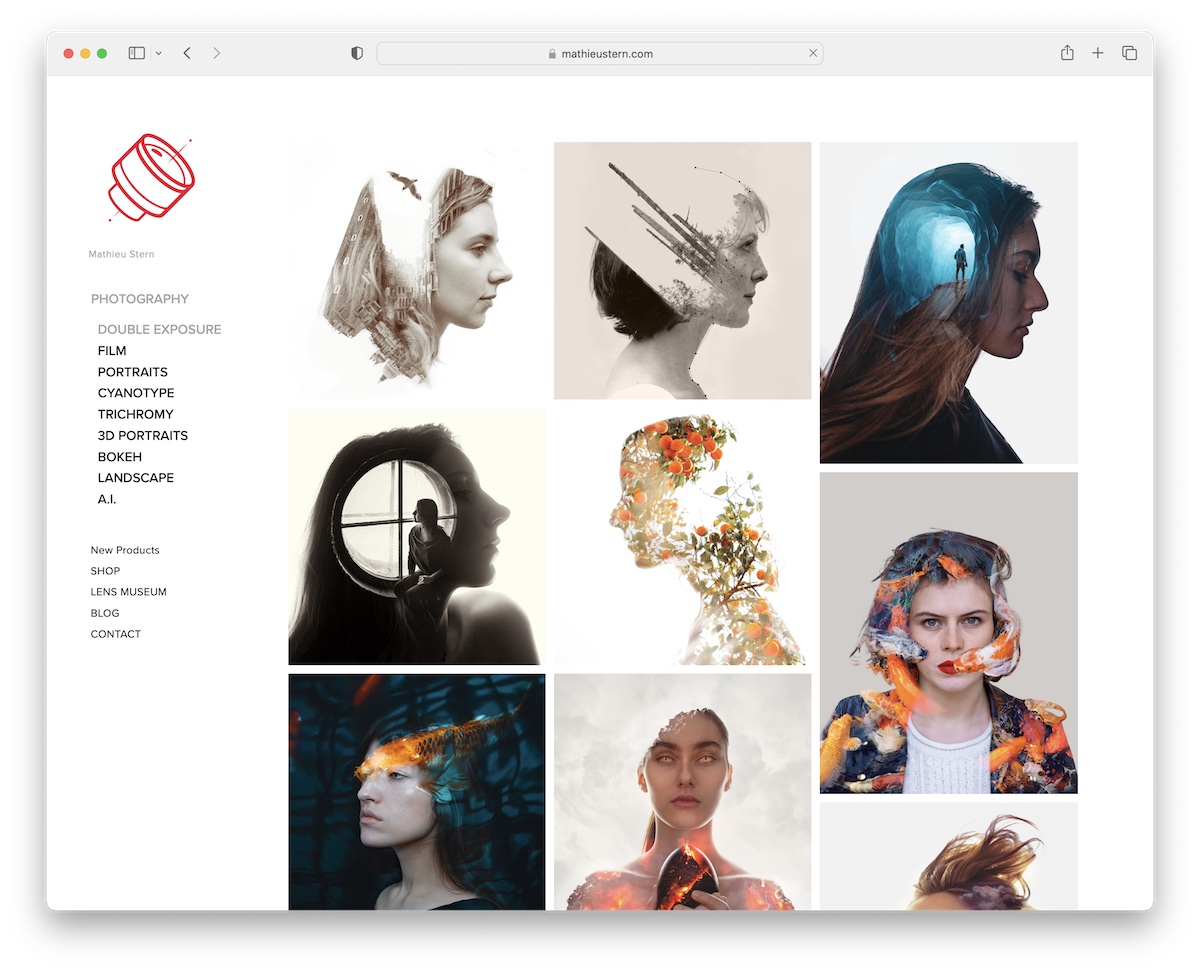Stop loading with address bar X
Image resolution: width=1200 pixels, height=972 pixels.
click(x=813, y=53)
